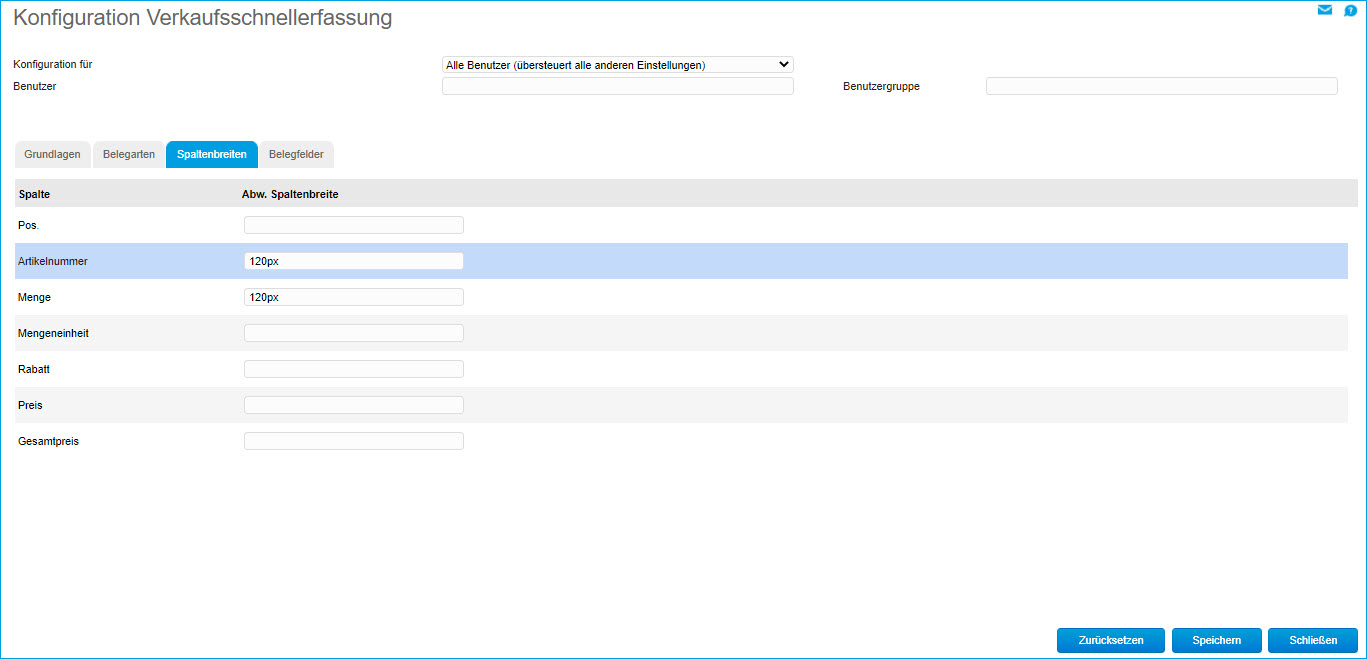This screenshot has height=659, width=1367.
Task: Go to the Belegfelder tab
Action: tap(296, 155)
